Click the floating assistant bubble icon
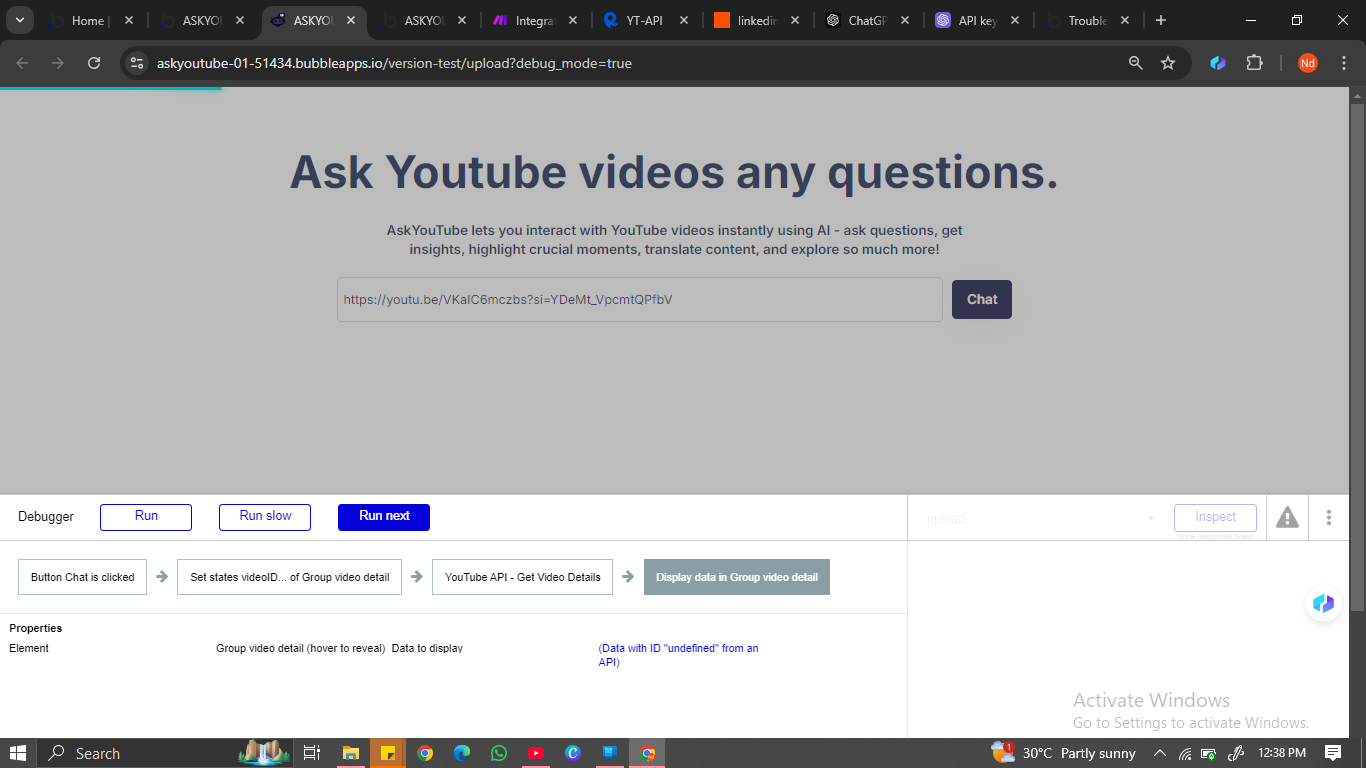Image resolution: width=1366 pixels, height=768 pixels. point(1323,603)
